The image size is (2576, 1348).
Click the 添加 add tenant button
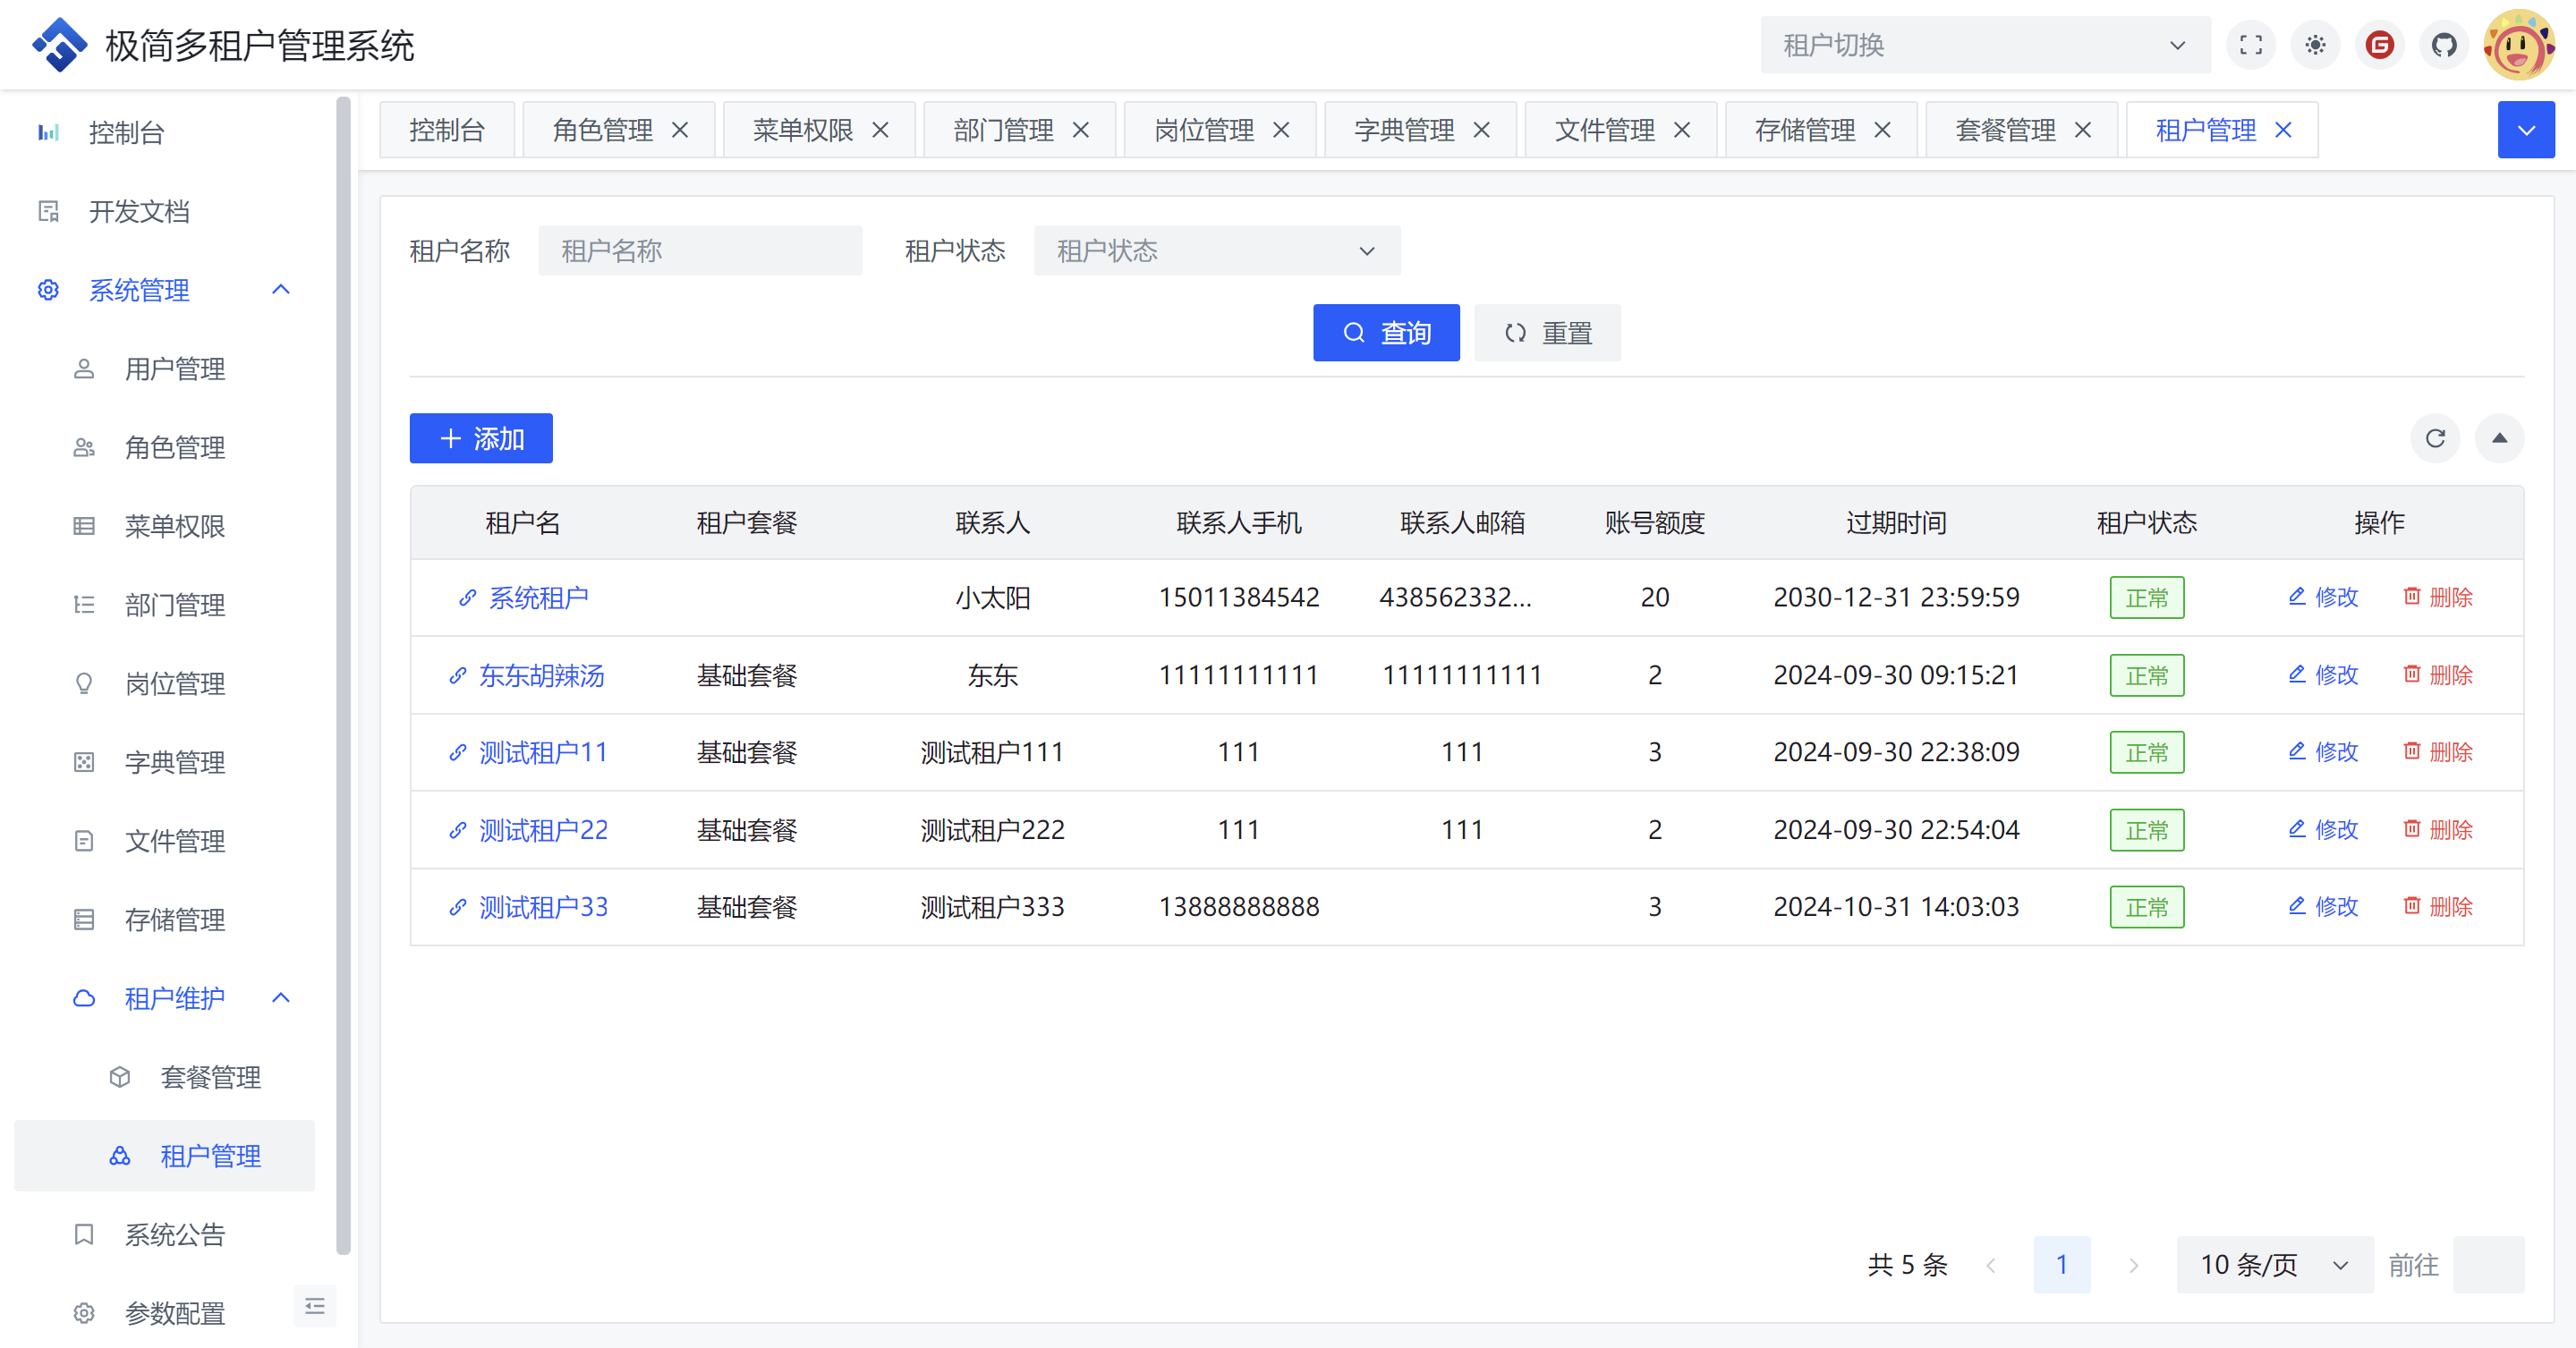[x=481, y=438]
